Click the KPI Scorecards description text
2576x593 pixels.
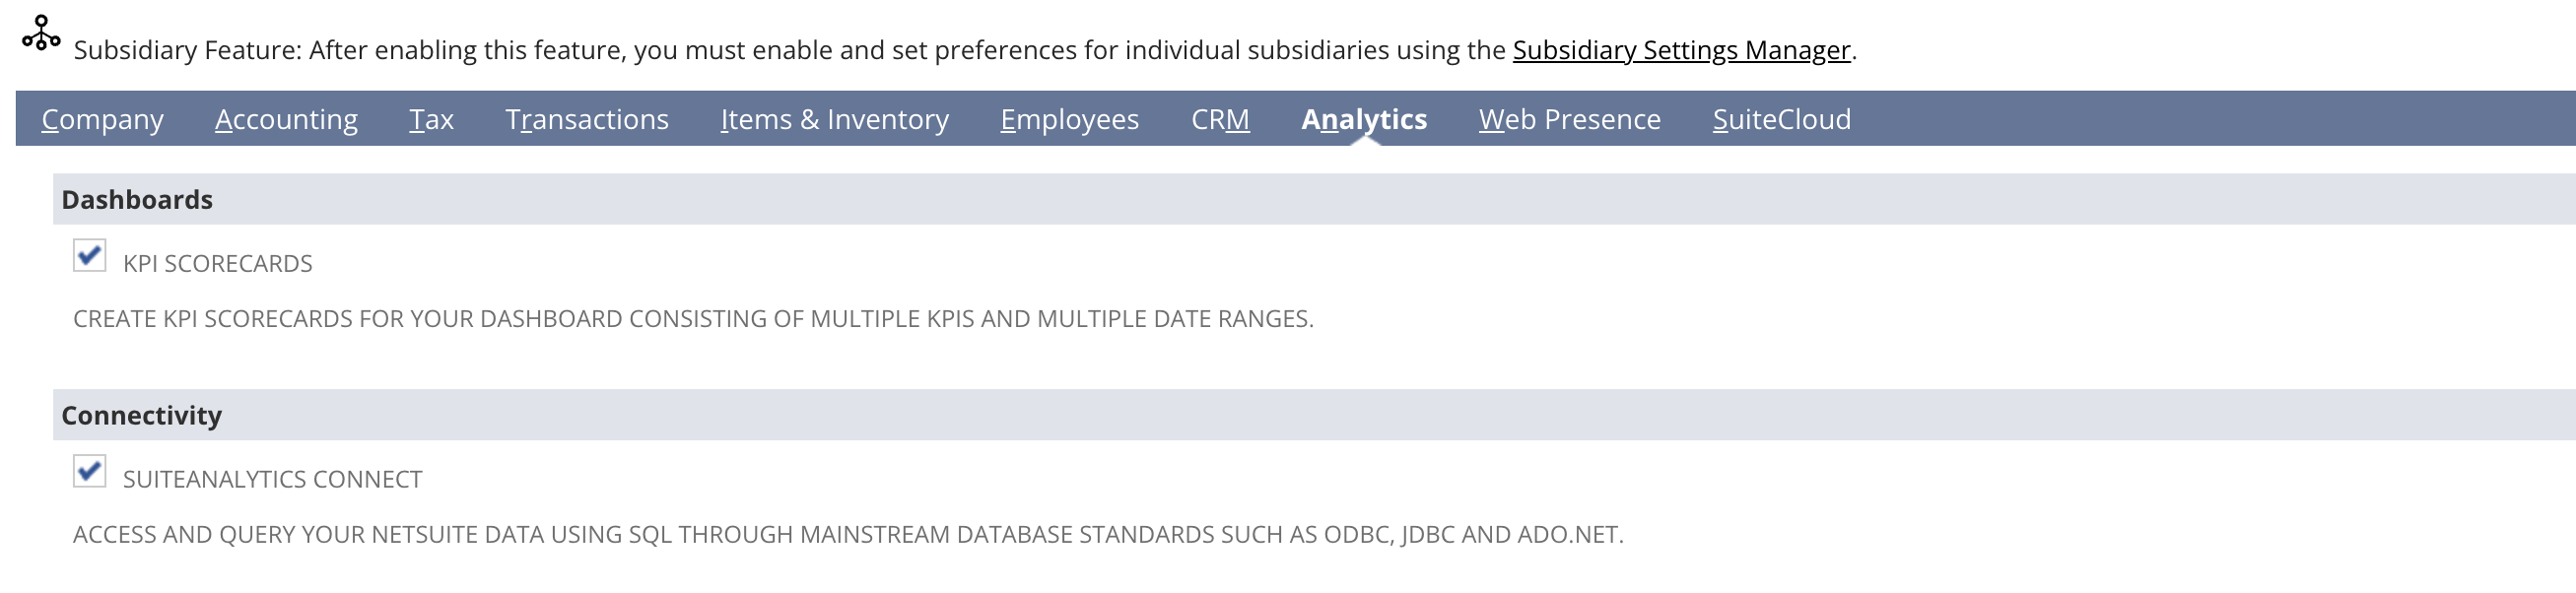pos(693,319)
